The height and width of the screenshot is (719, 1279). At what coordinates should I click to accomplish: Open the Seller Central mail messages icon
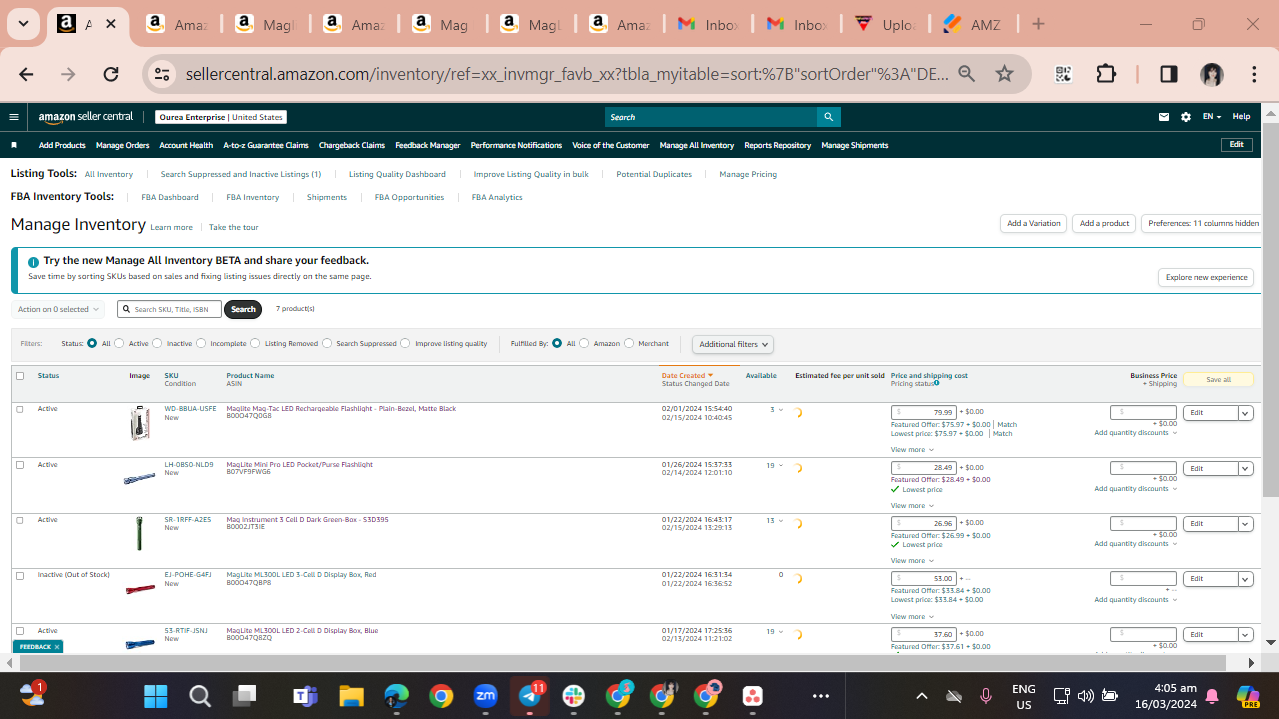click(x=1164, y=117)
